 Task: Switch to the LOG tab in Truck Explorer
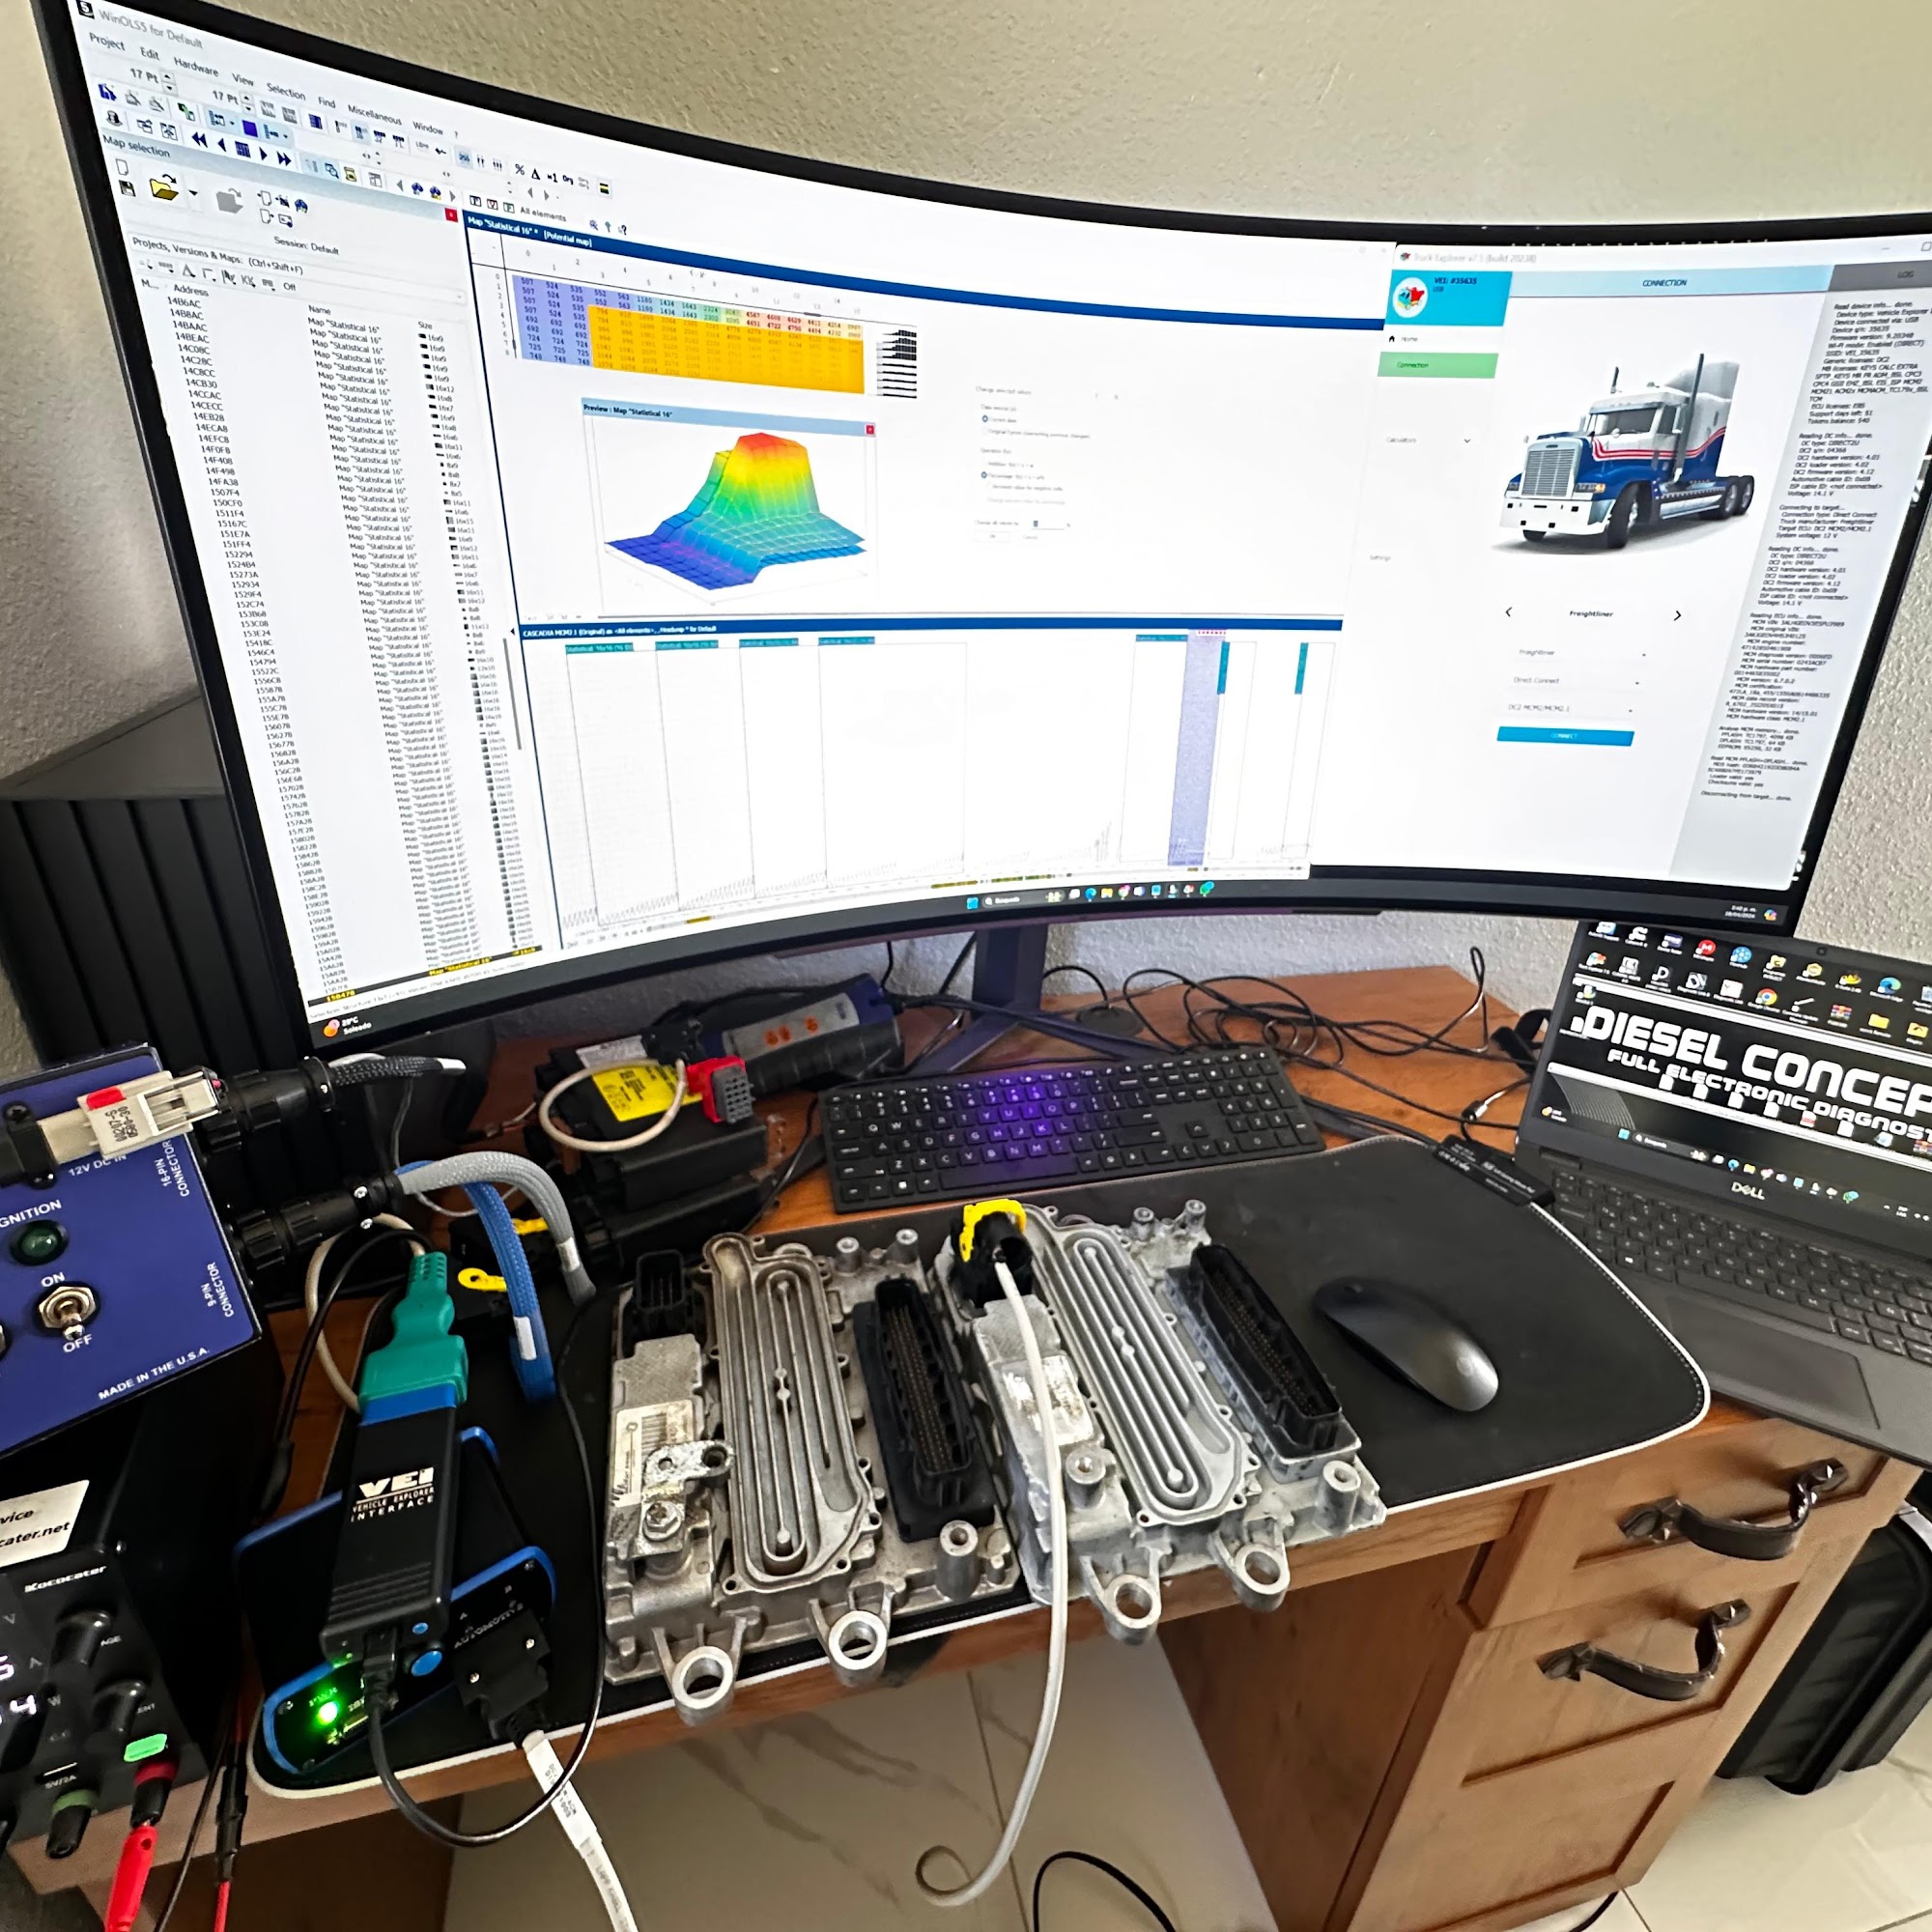[1905, 274]
